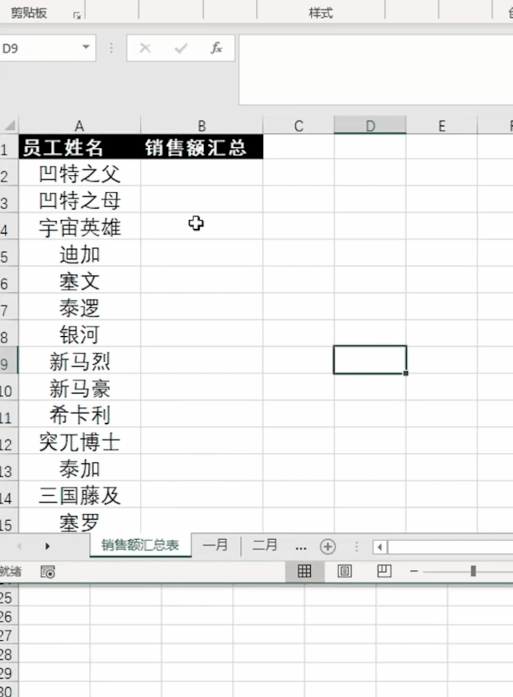Select the cell containing 新马豪
513x697 pixels.
(80, 388)
